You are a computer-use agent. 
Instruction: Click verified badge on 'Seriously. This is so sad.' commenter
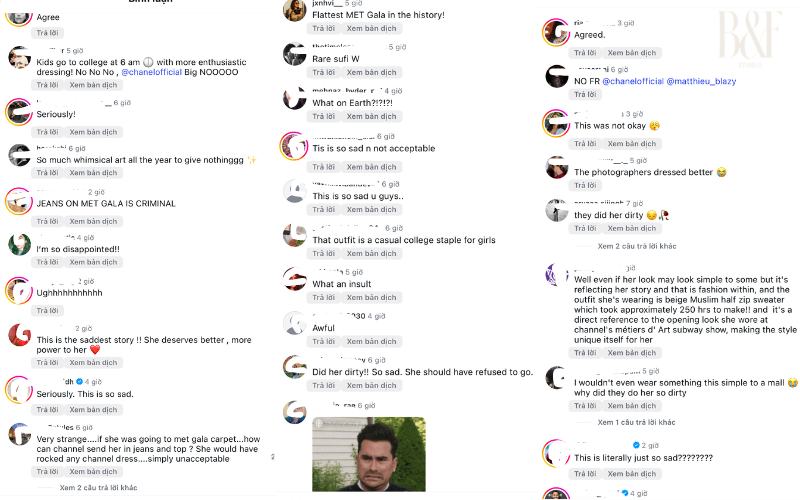click(x=80, y=382)
